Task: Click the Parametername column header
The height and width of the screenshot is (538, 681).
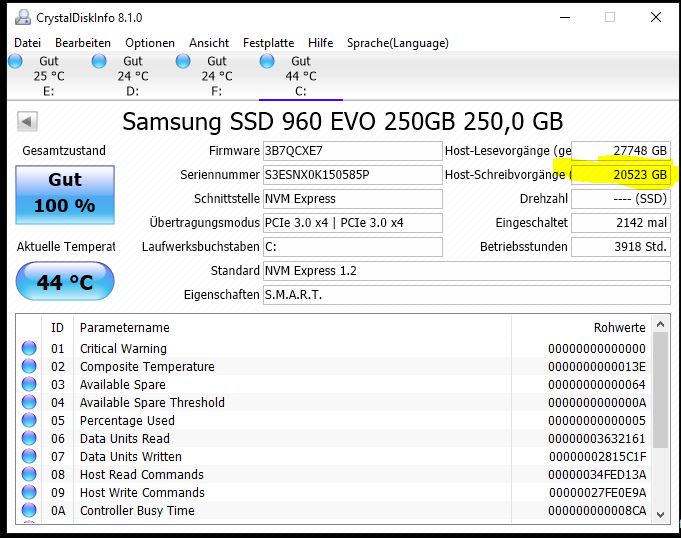Action: point(292,327)
